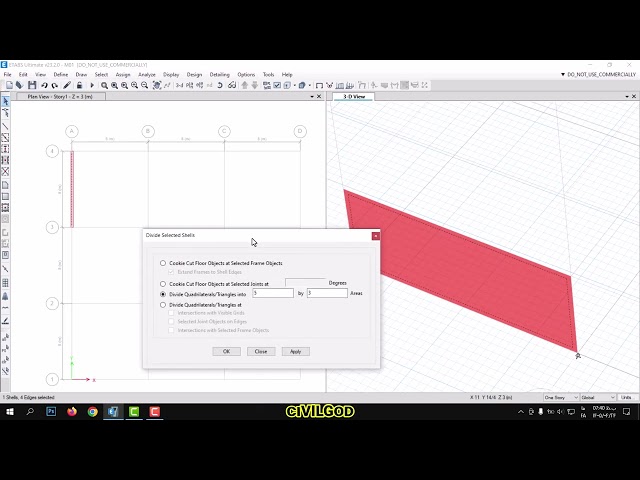Open Google Chrome from the taskbar
The image size is (640, 480).
[x=93, y=411]
